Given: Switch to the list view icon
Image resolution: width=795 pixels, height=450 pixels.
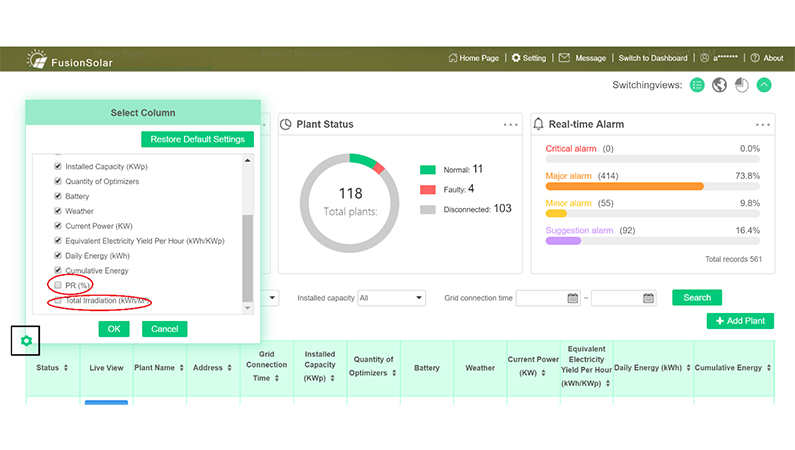Looking at the screenshot, I should pyautogui.click(x=697, y=85).
